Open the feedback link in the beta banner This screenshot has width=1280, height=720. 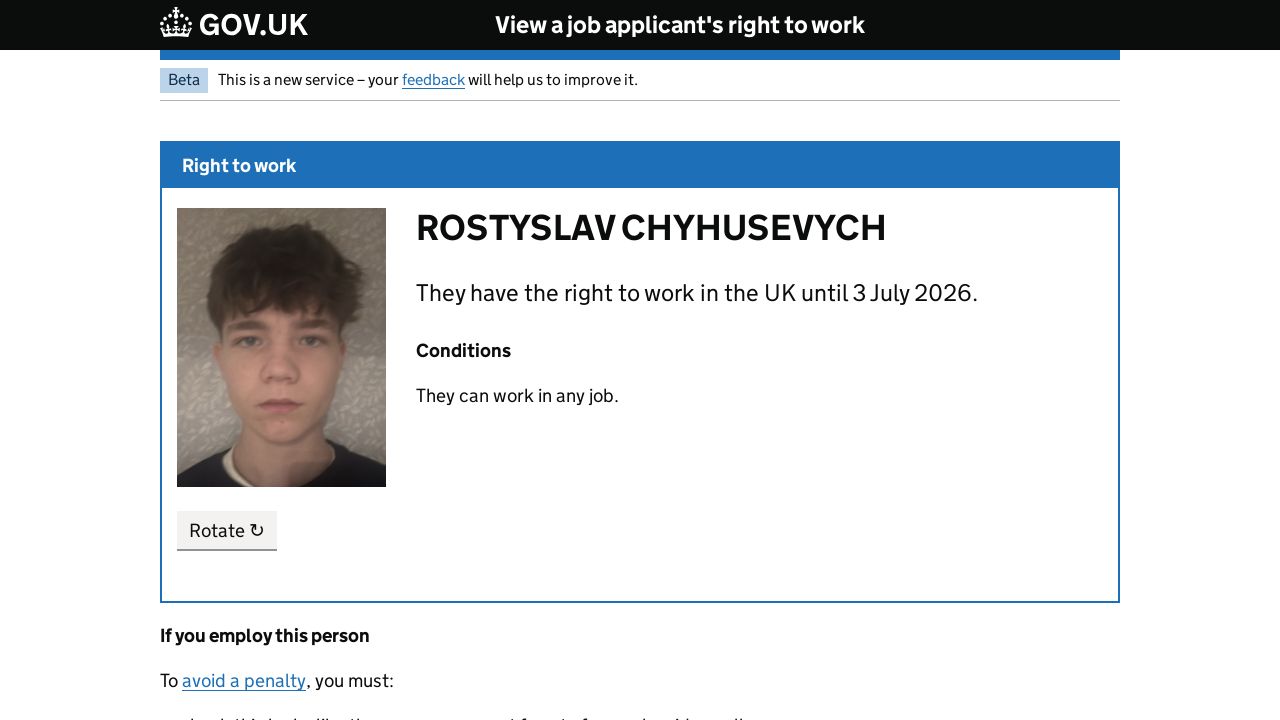click(433, 80)
